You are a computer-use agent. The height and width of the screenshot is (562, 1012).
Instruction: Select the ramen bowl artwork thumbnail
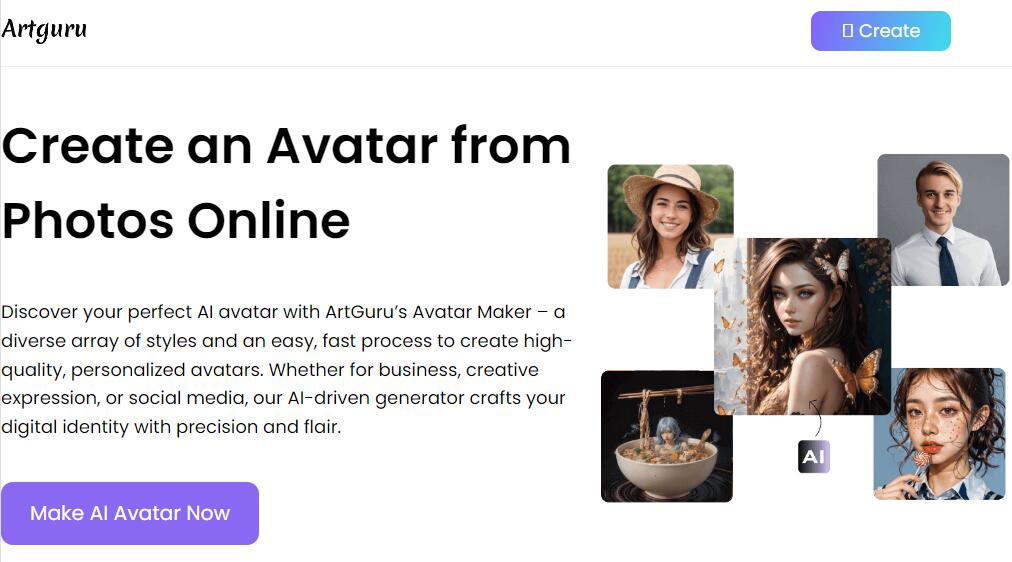[667, 436]
